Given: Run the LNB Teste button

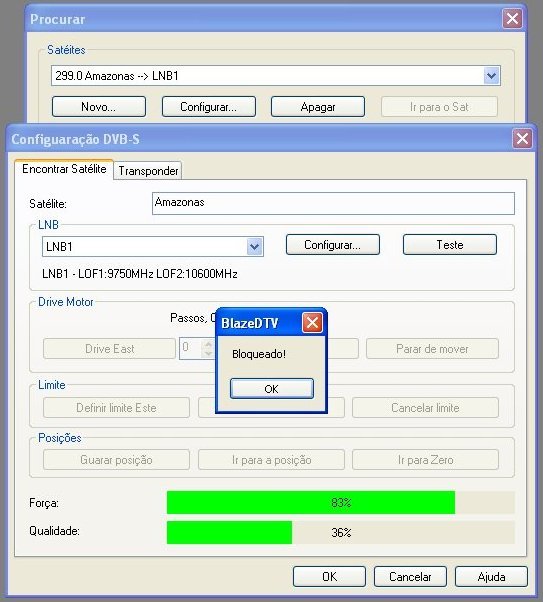Looking at the screenshot, I should tap(450, 245).
